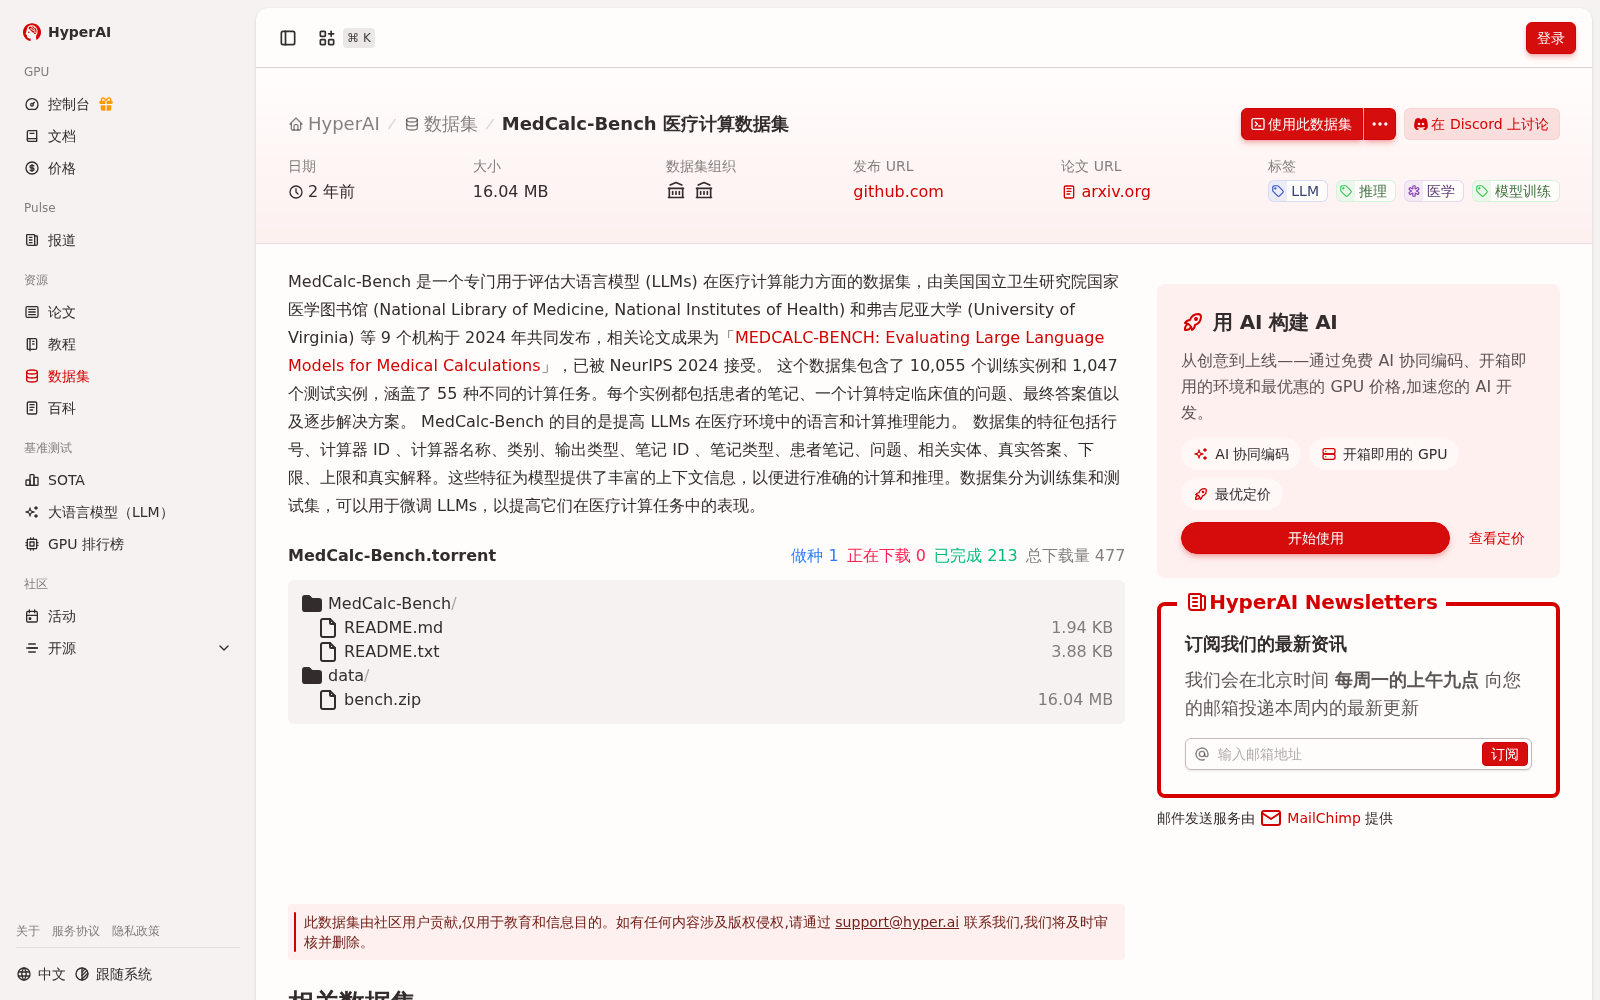Expand the 开源 chevron in the sidebar

224,648
